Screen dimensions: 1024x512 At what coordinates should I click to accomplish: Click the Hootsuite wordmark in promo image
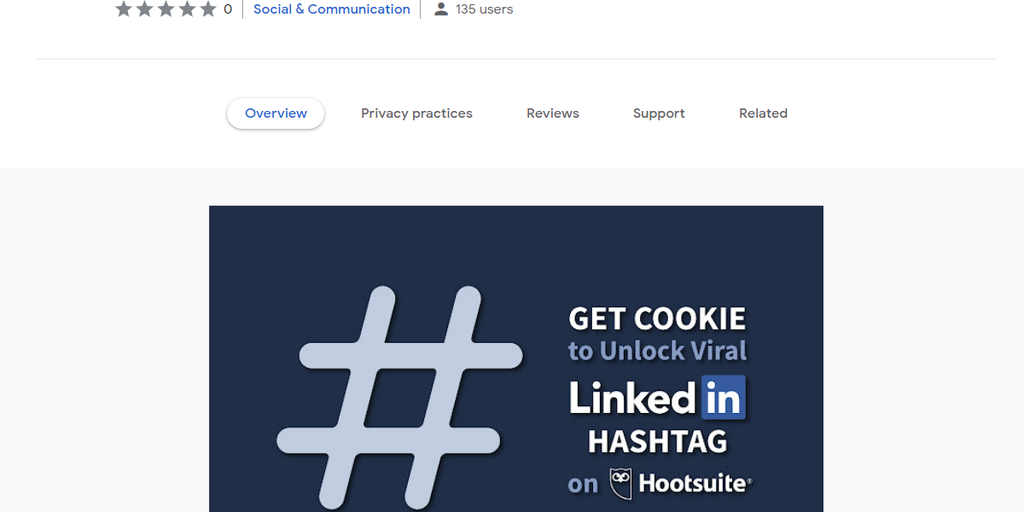point(694,484)
